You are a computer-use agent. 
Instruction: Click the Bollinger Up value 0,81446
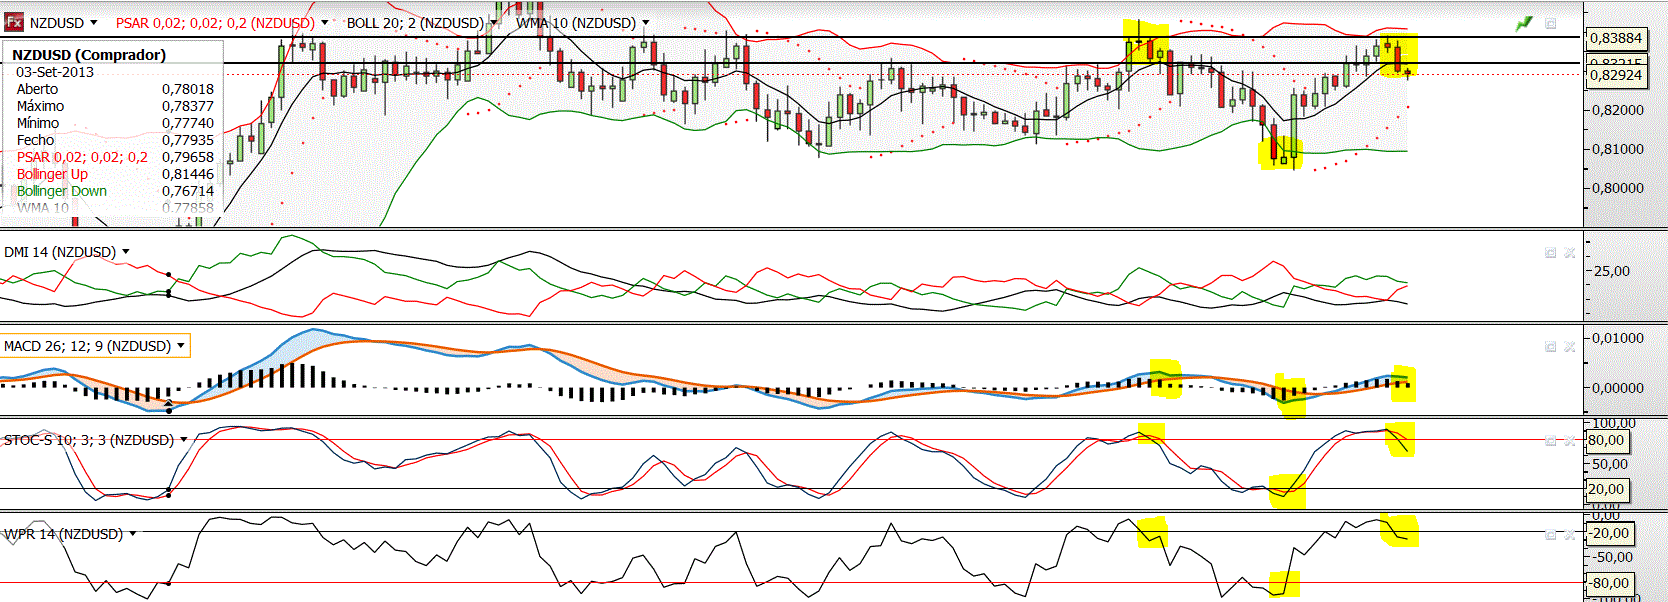tap(188, 174)
